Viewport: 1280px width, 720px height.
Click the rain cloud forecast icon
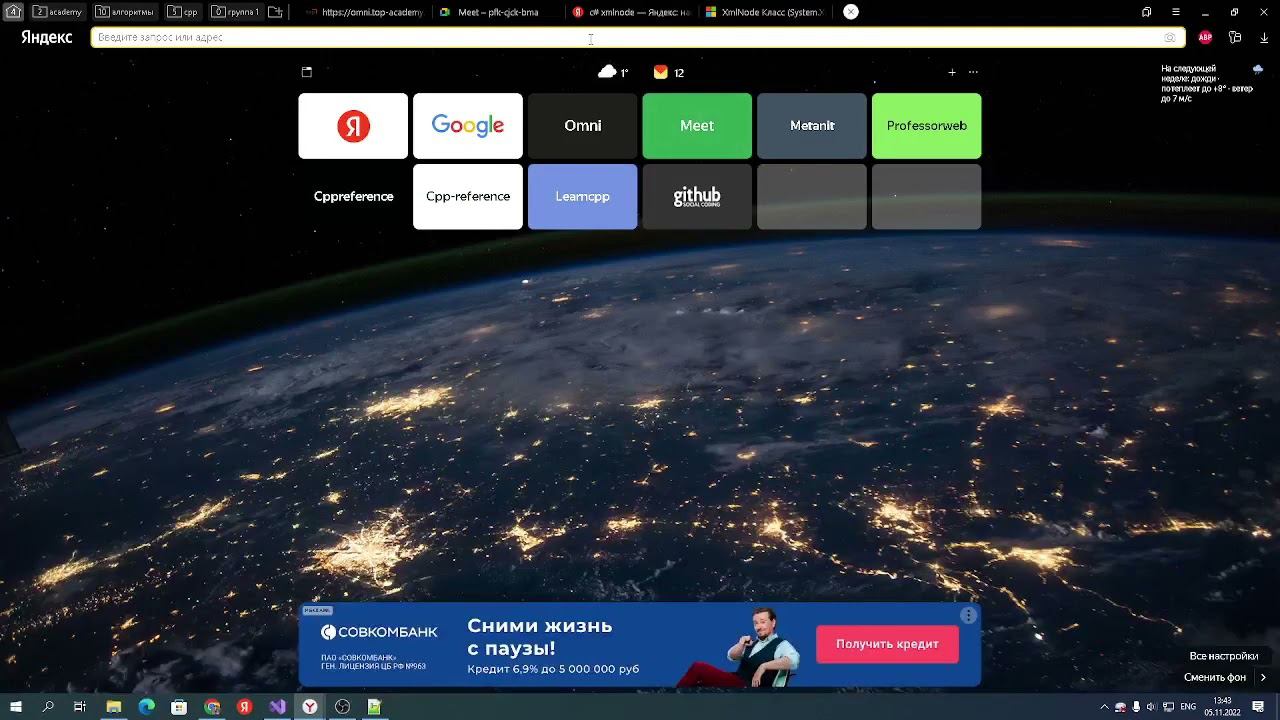tap(1258, 69)
